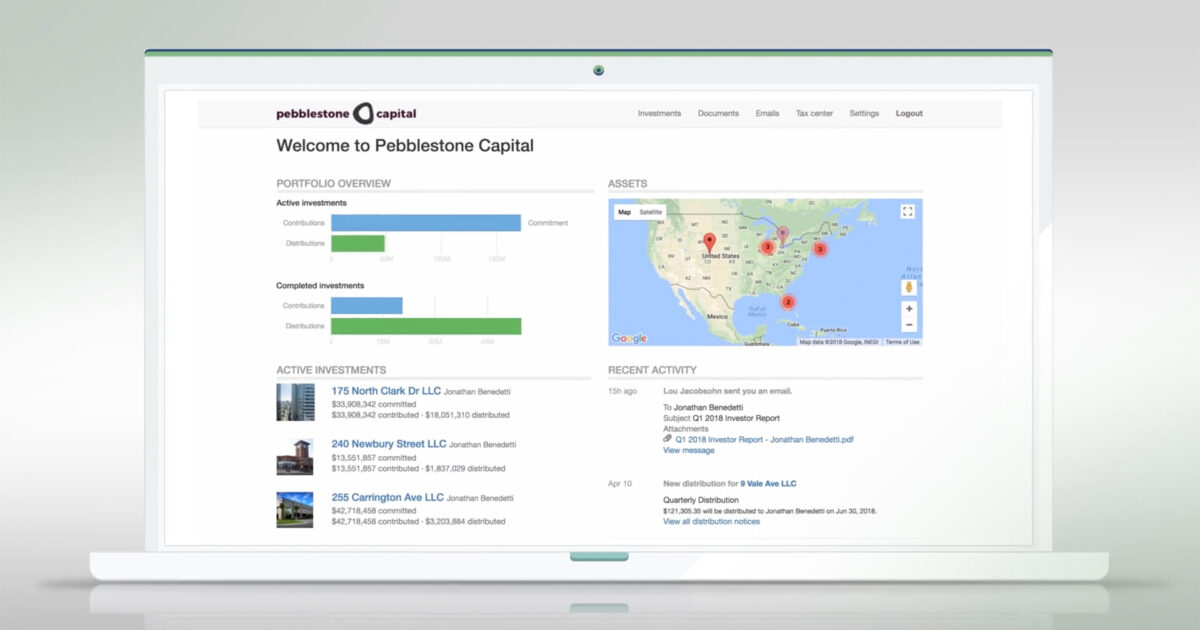1200x630 pixels.
Task: Open the Investments page
Action: [x=660, y=113]
